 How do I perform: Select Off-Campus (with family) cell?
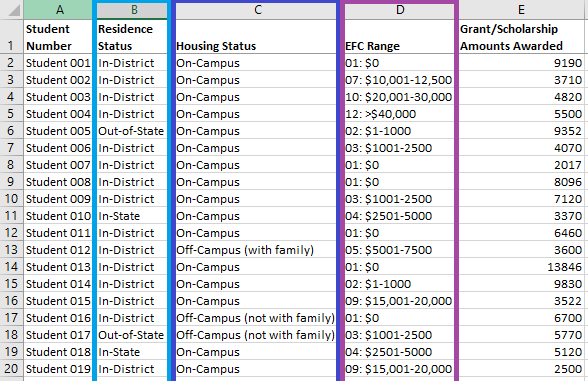click(x=256, y=250)
